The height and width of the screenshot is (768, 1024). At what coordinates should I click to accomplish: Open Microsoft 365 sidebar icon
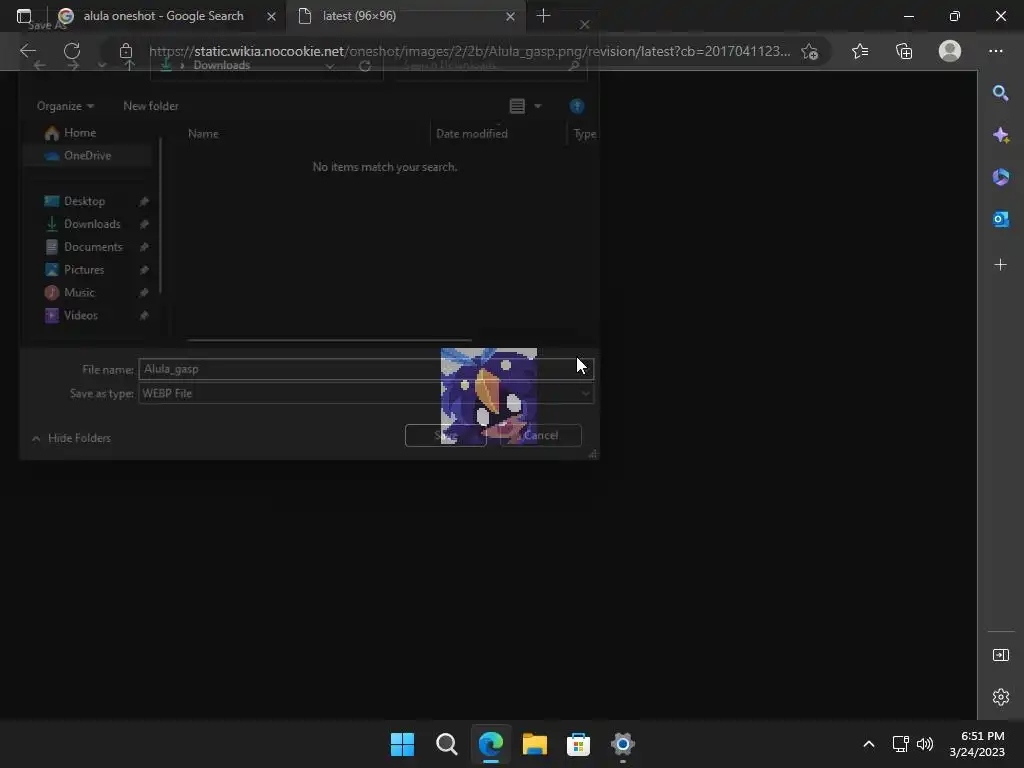[1000, 177]
